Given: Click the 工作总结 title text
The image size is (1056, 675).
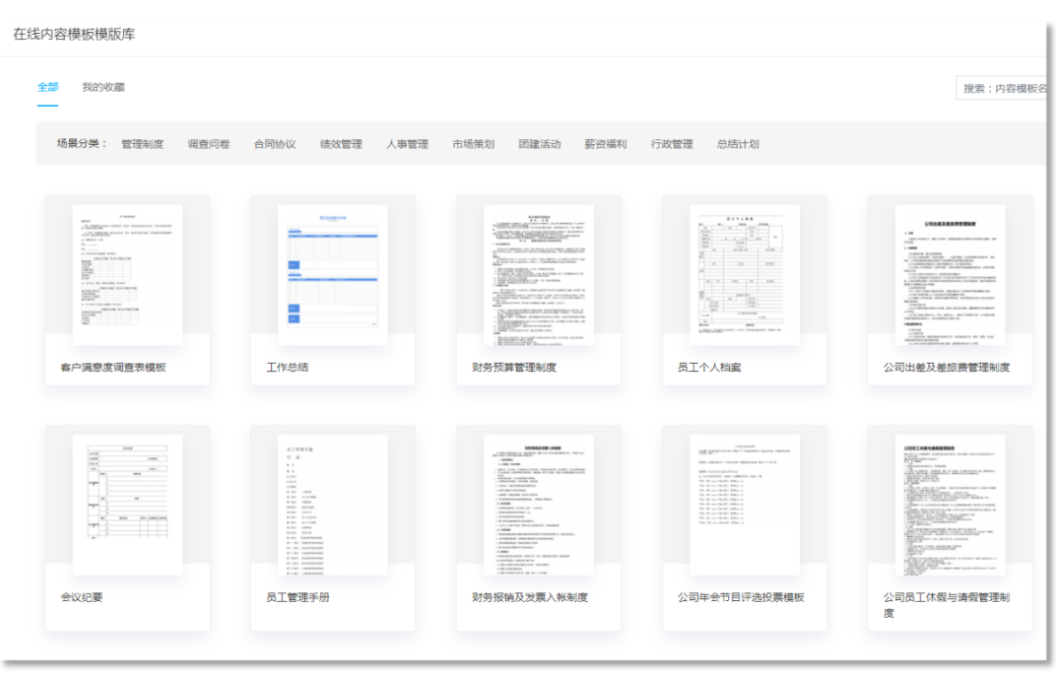Looking at the screenshot, I should 288,367.
